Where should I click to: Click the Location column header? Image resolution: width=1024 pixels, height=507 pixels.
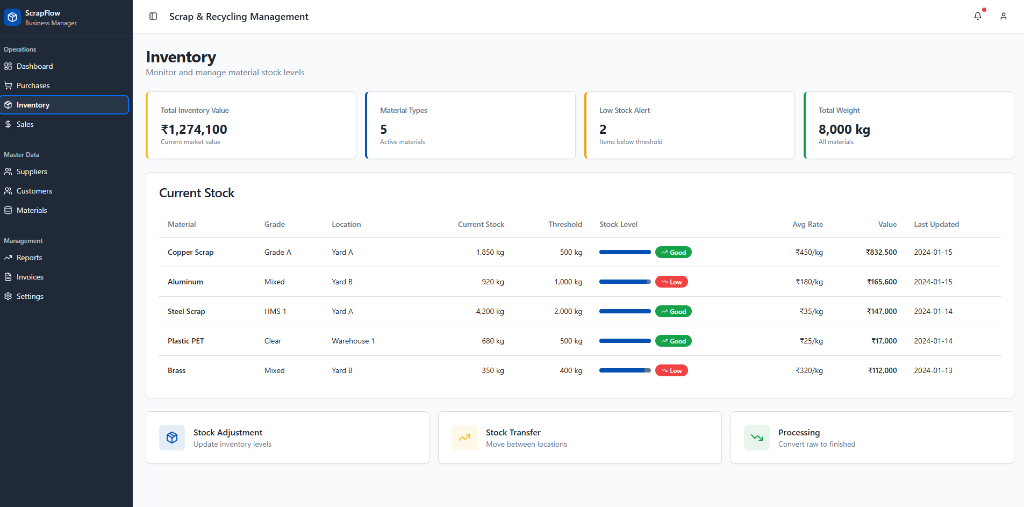point(346,224)
